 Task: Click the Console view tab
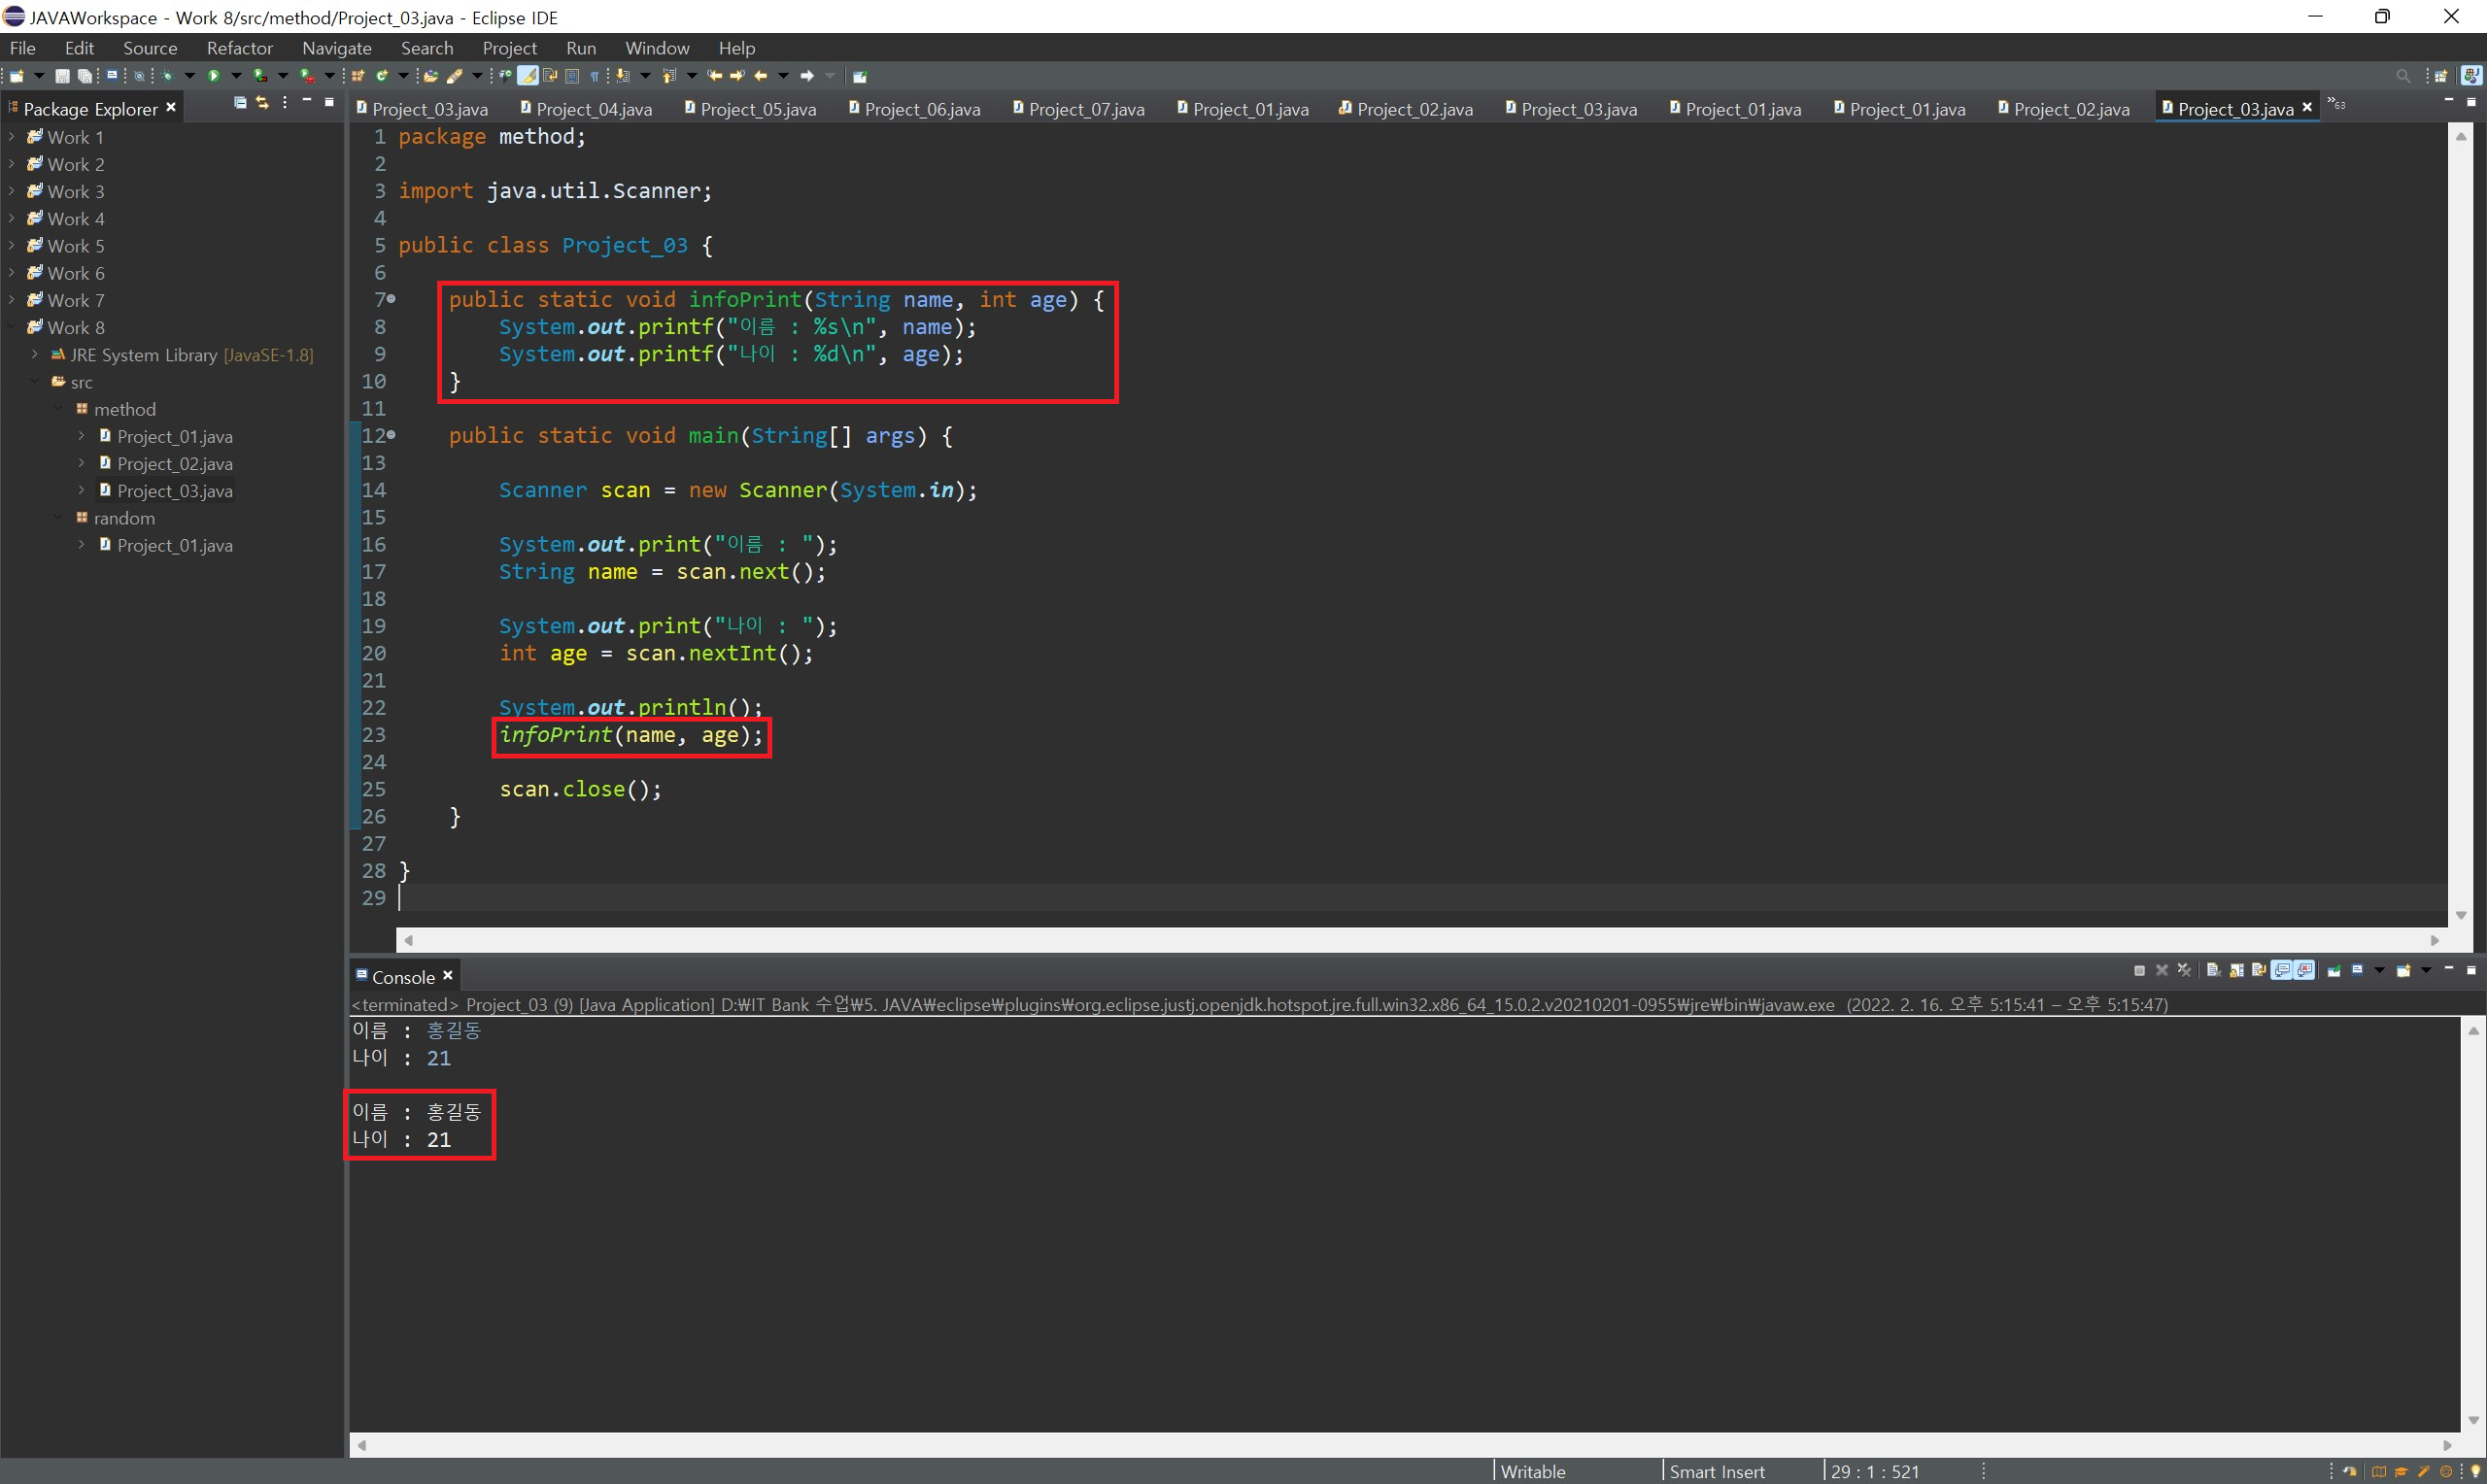[x=402, y=977]
